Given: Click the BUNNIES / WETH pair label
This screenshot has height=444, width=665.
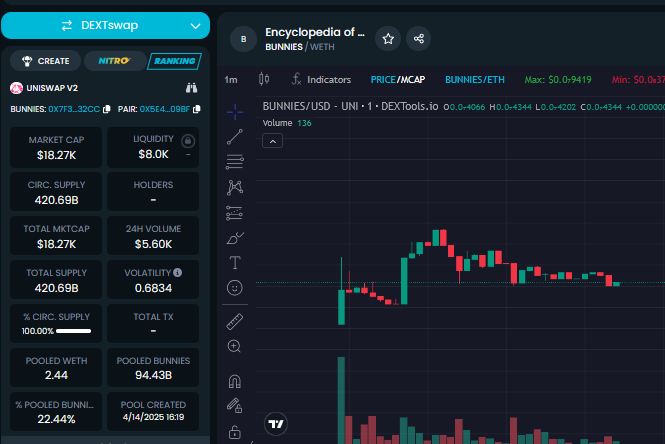Looking at the screenshot, I should click(x=300, y=47).
